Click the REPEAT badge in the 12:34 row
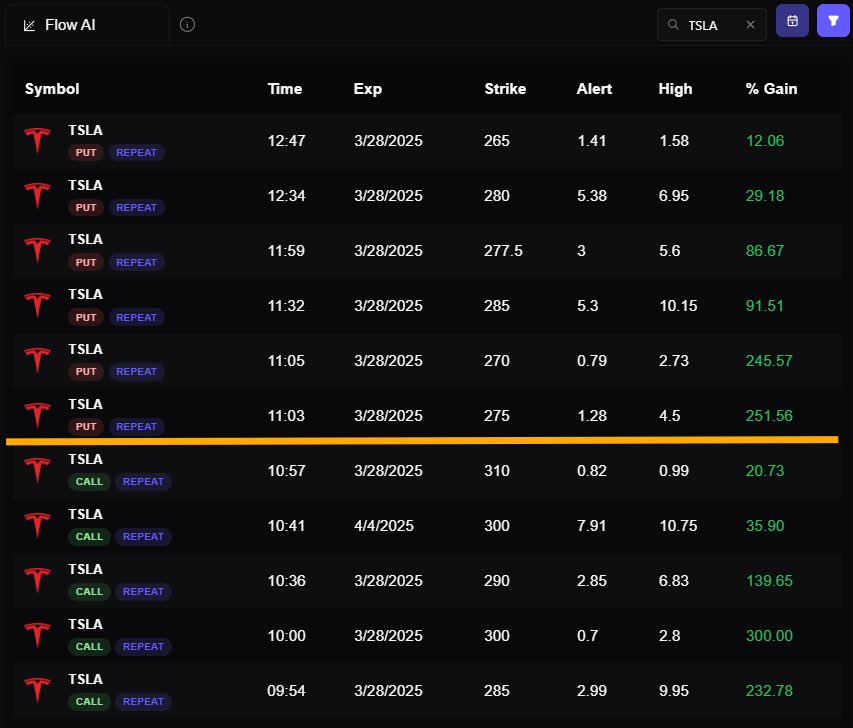This screenshot has width=853, height=728. [137, 207]
